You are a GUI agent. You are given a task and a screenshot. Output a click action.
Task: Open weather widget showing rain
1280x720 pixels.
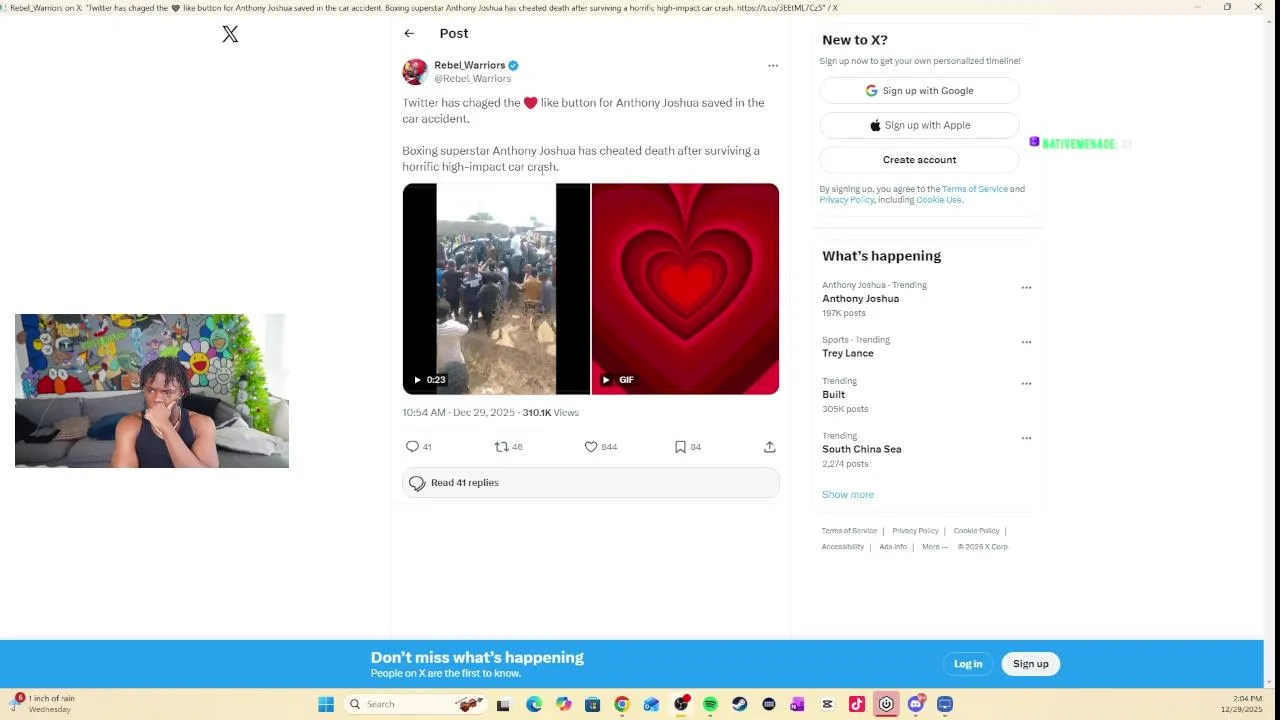(x=42, y=704)
